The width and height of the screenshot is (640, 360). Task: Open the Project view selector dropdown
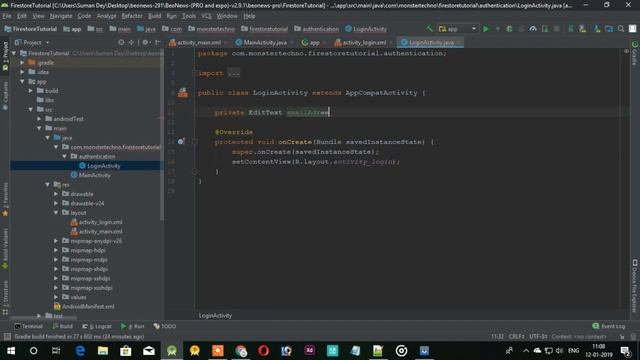point(32,42)
